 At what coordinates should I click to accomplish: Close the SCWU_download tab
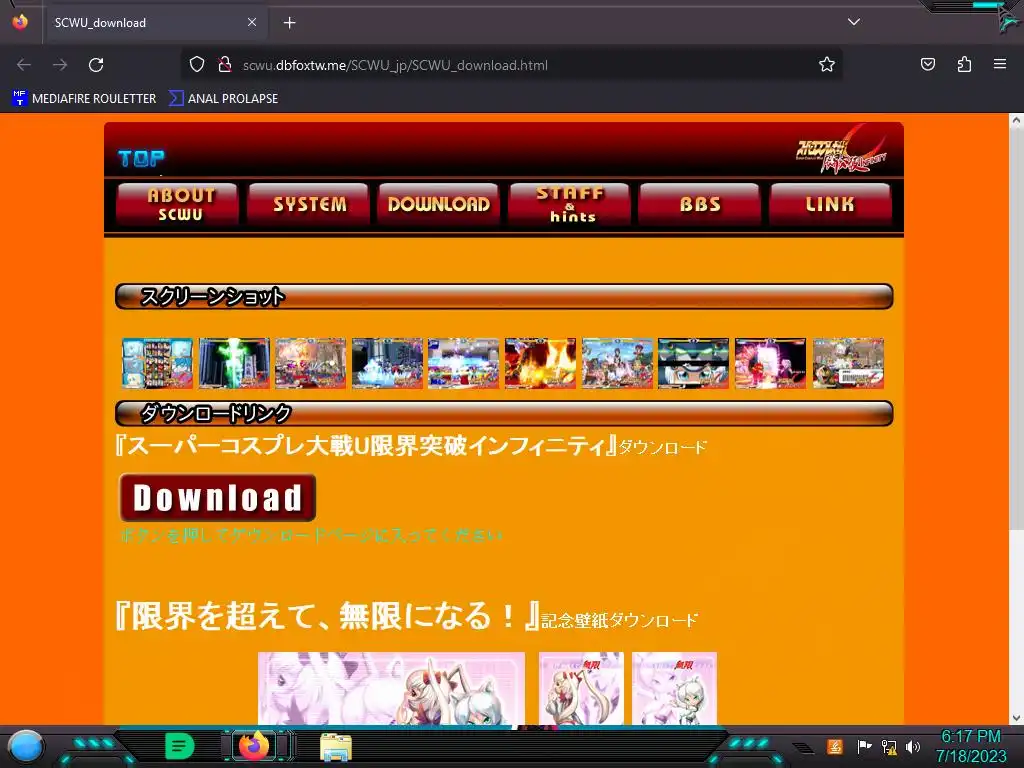[x=252, y=22]
